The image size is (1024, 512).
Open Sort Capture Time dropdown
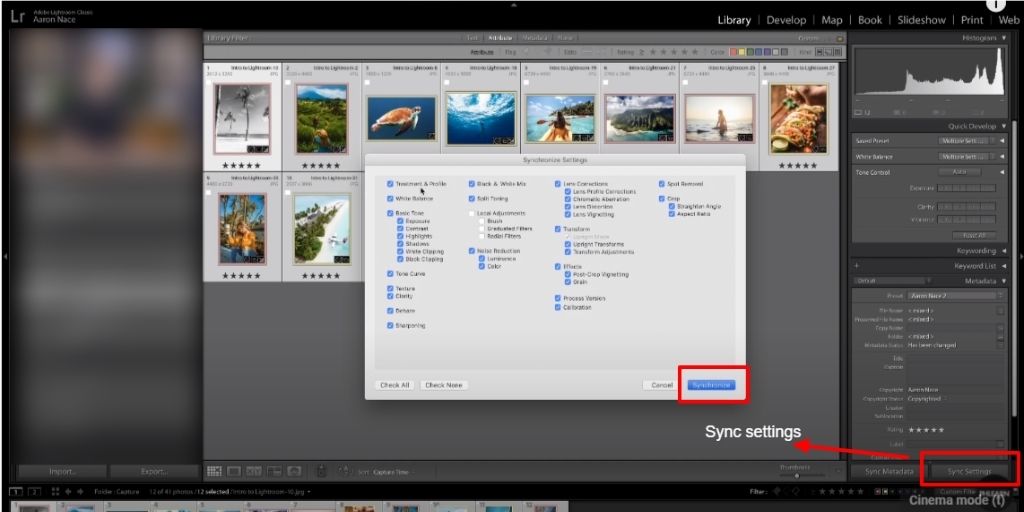point(392,472)
